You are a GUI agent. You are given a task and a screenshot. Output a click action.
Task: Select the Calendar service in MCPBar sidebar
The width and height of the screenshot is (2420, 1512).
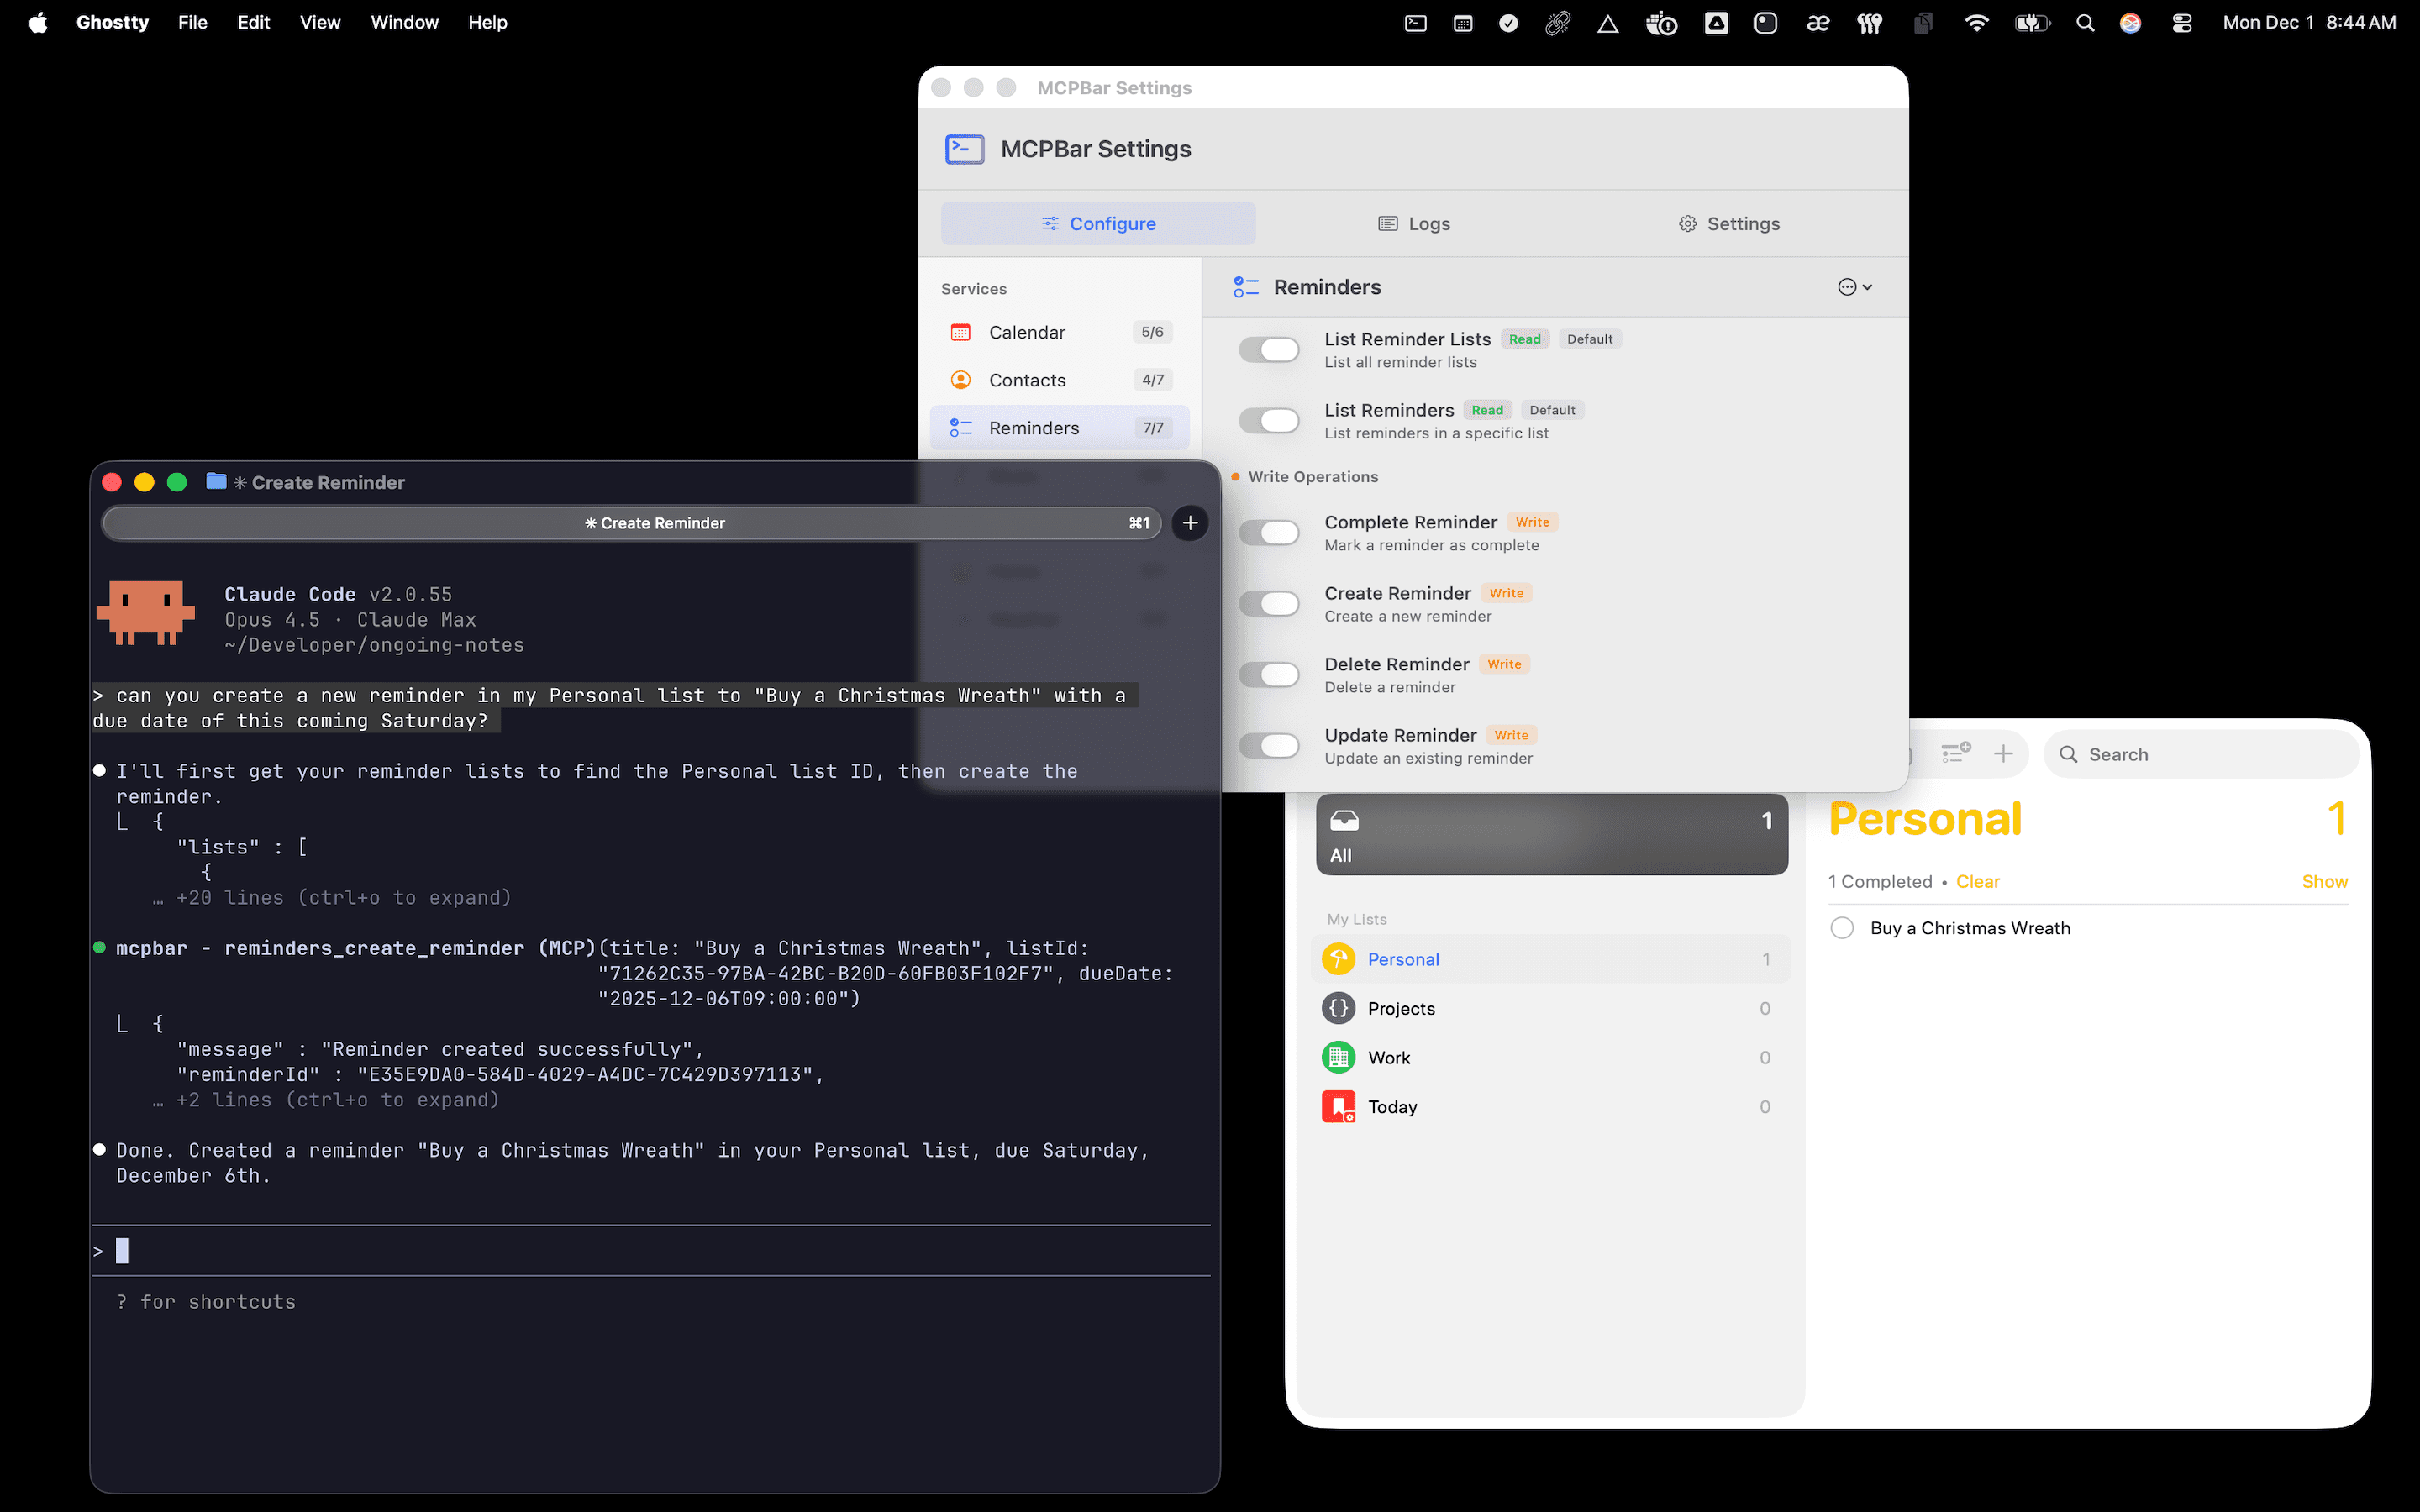[1028, 332]
